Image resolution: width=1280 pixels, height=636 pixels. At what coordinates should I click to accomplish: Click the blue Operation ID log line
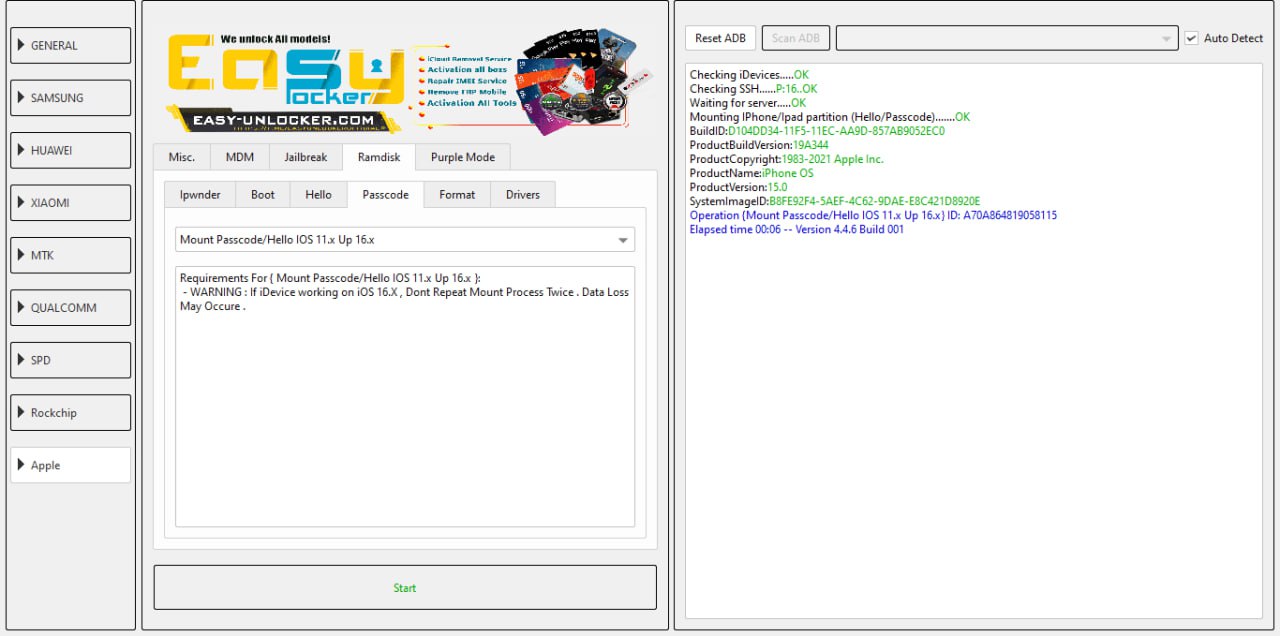(873, 215)
